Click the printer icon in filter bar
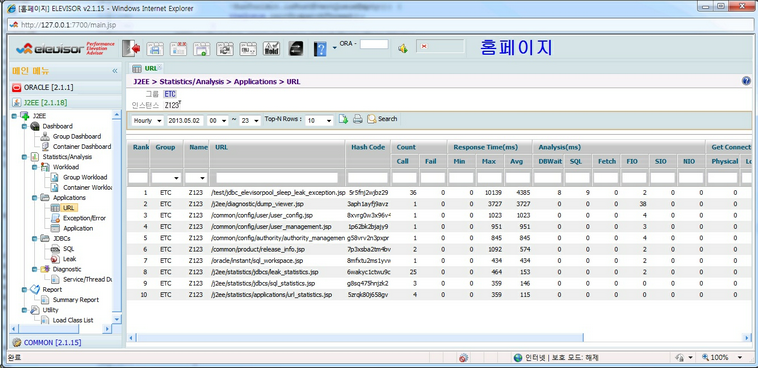 point(357,119)
